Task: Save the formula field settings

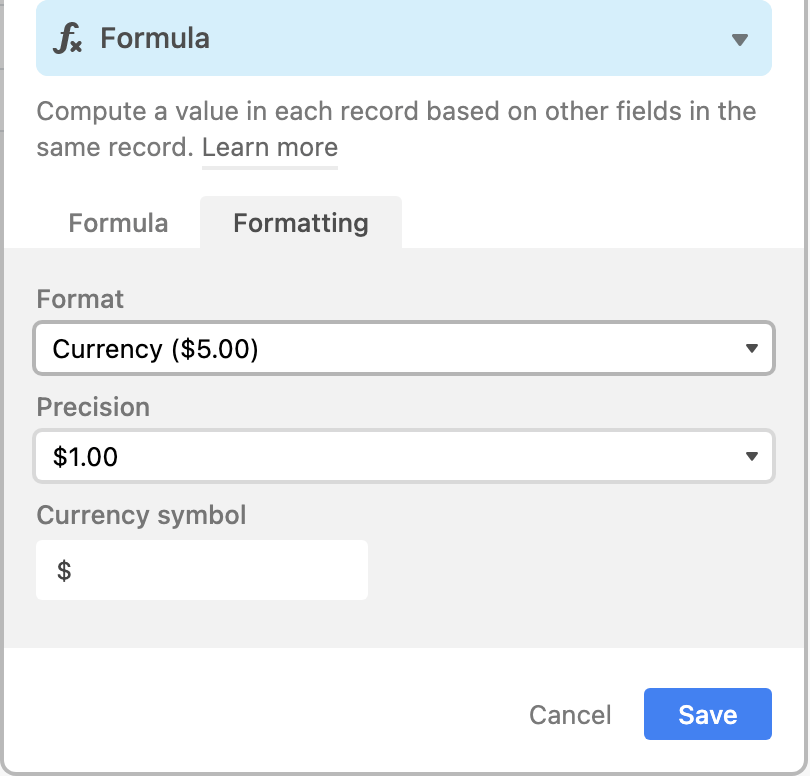Action: [x=708, y=714]
